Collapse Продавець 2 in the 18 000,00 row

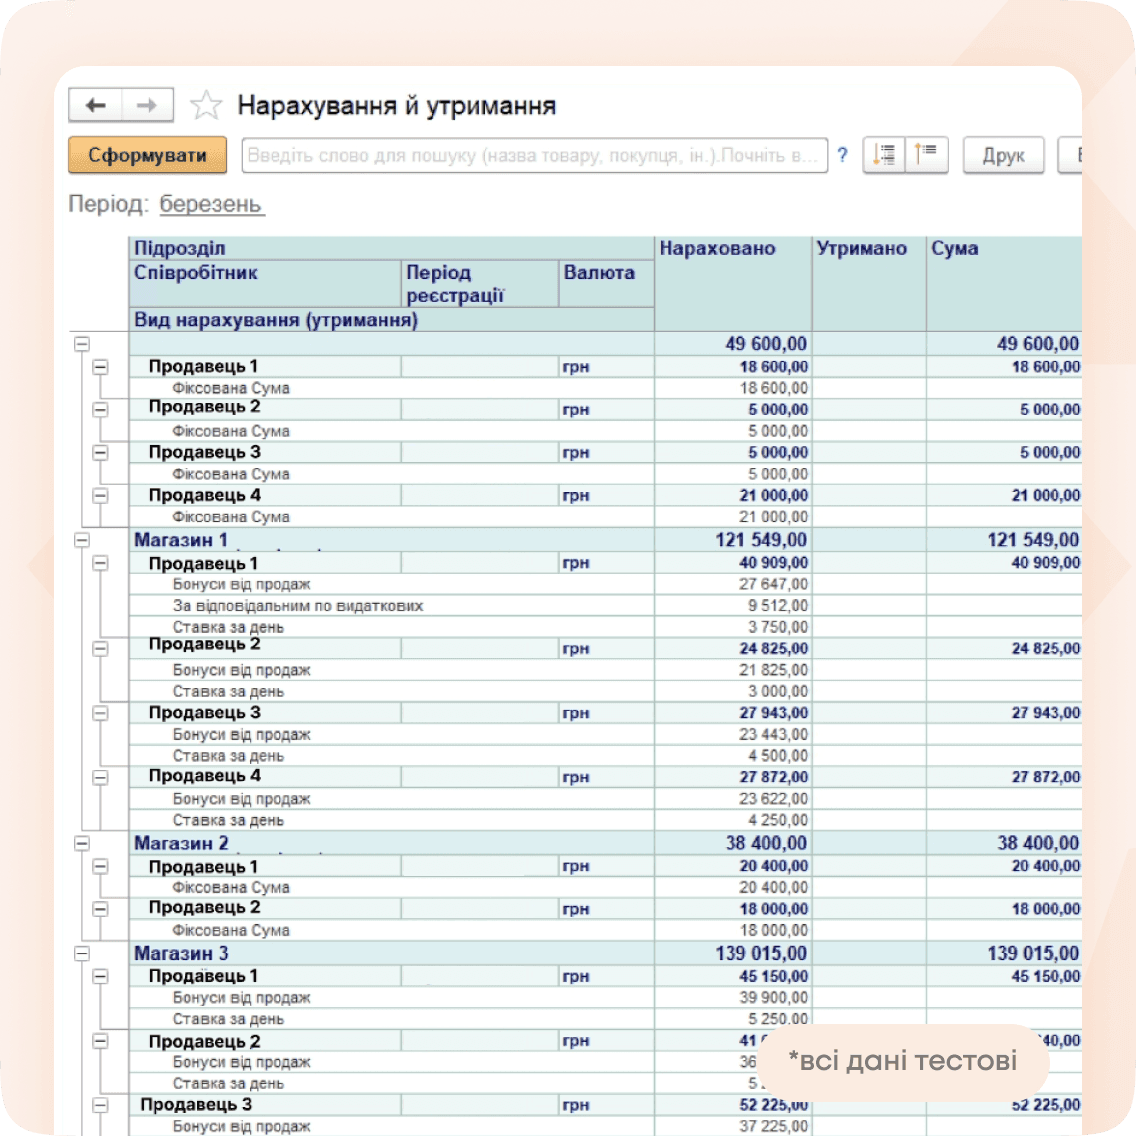point(101,909)
